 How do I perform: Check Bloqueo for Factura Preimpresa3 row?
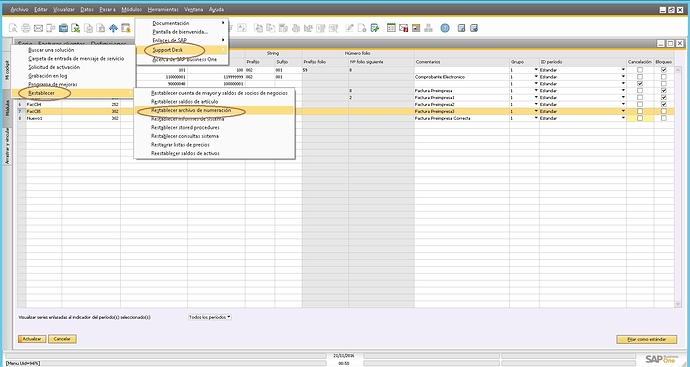[664, 111]
